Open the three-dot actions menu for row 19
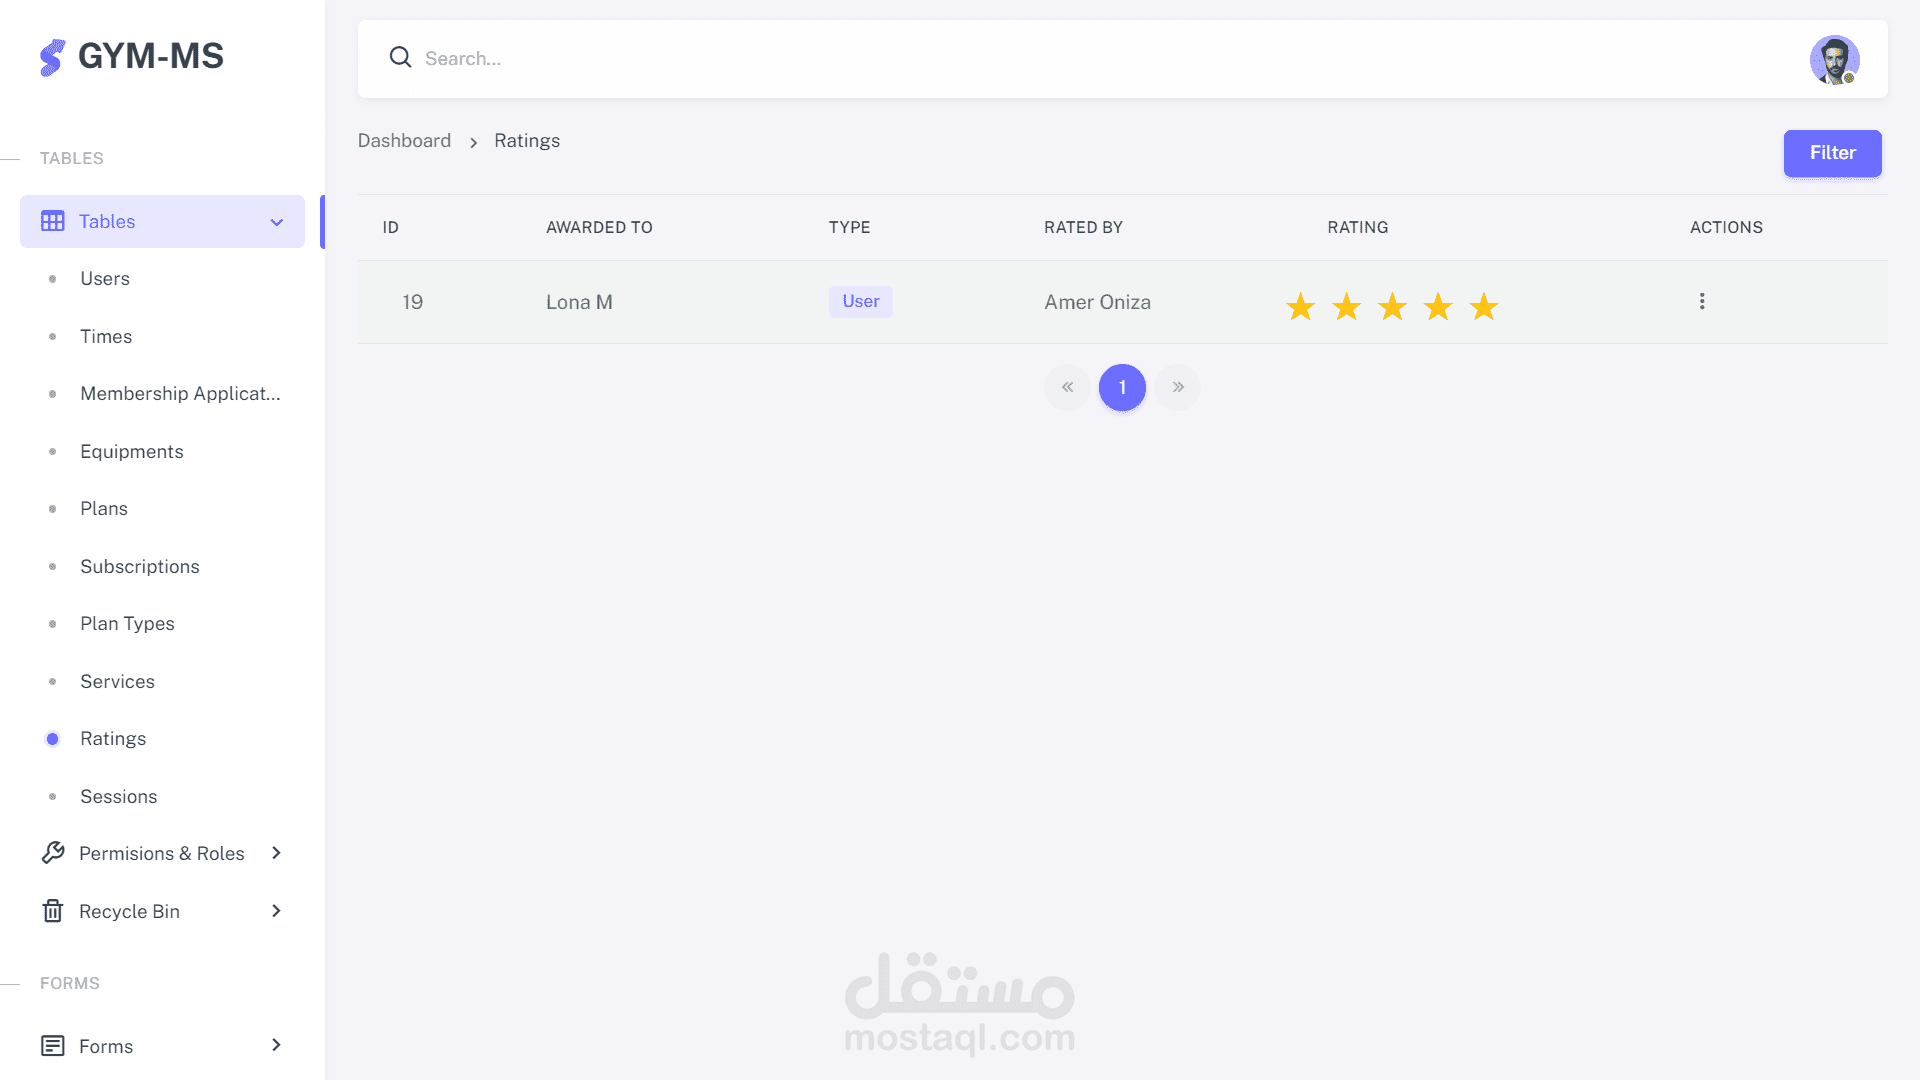 pos(1701,301)
